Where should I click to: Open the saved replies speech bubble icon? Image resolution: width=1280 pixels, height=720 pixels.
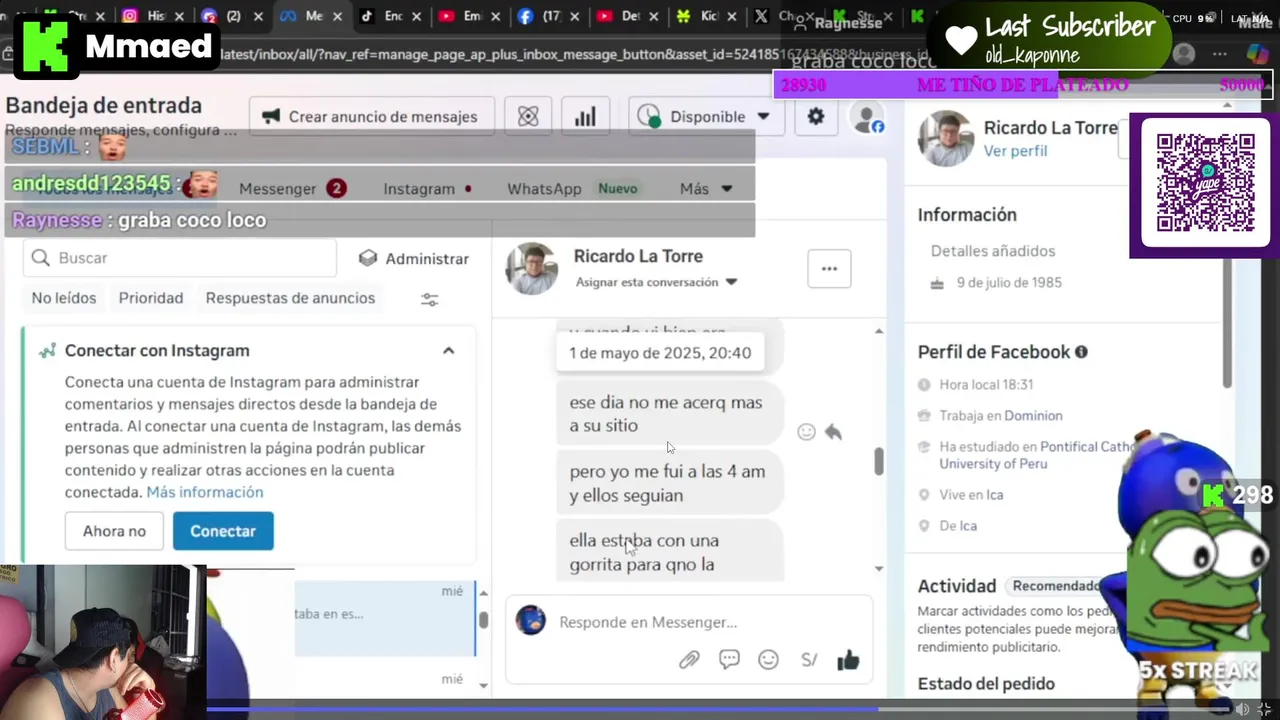(729, 660)
